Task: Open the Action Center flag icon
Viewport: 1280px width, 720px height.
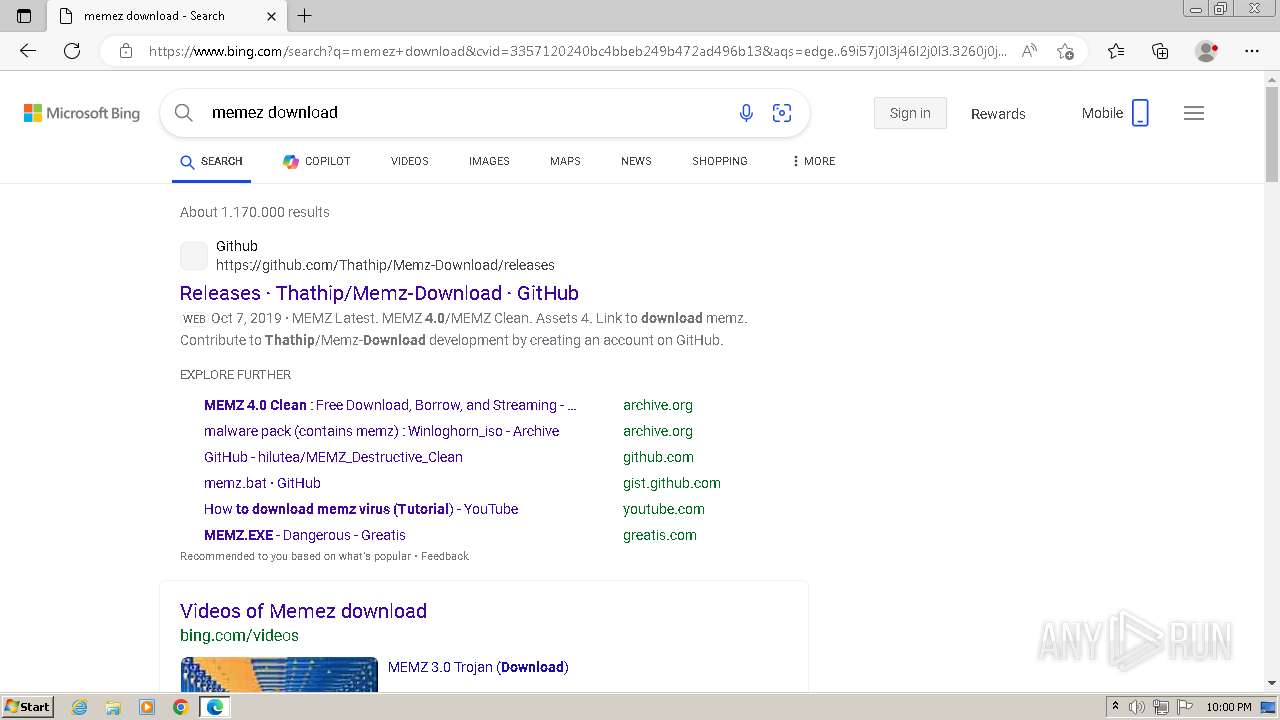Action: pyautogui.click(x=1185, y=707)
